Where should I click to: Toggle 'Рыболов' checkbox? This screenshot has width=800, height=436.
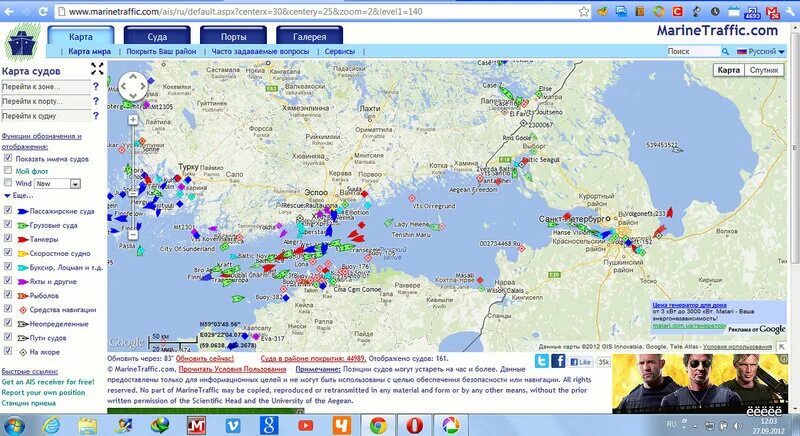click(x=8, y=295)
